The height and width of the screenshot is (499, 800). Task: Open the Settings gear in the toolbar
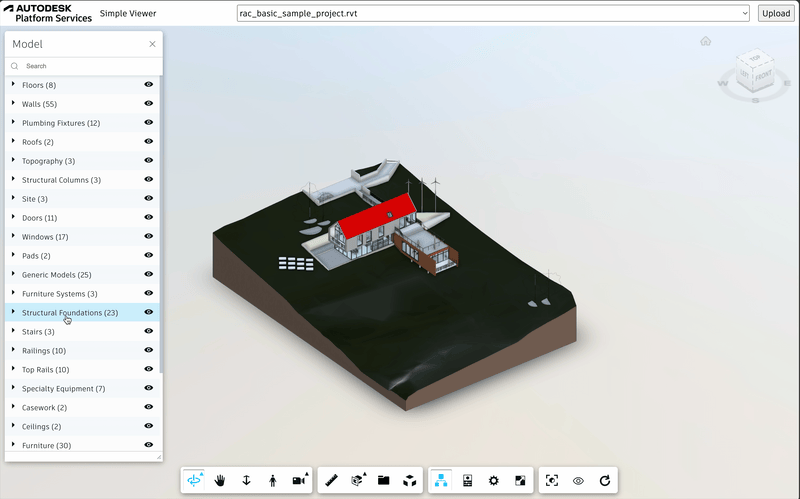(493, 481)
